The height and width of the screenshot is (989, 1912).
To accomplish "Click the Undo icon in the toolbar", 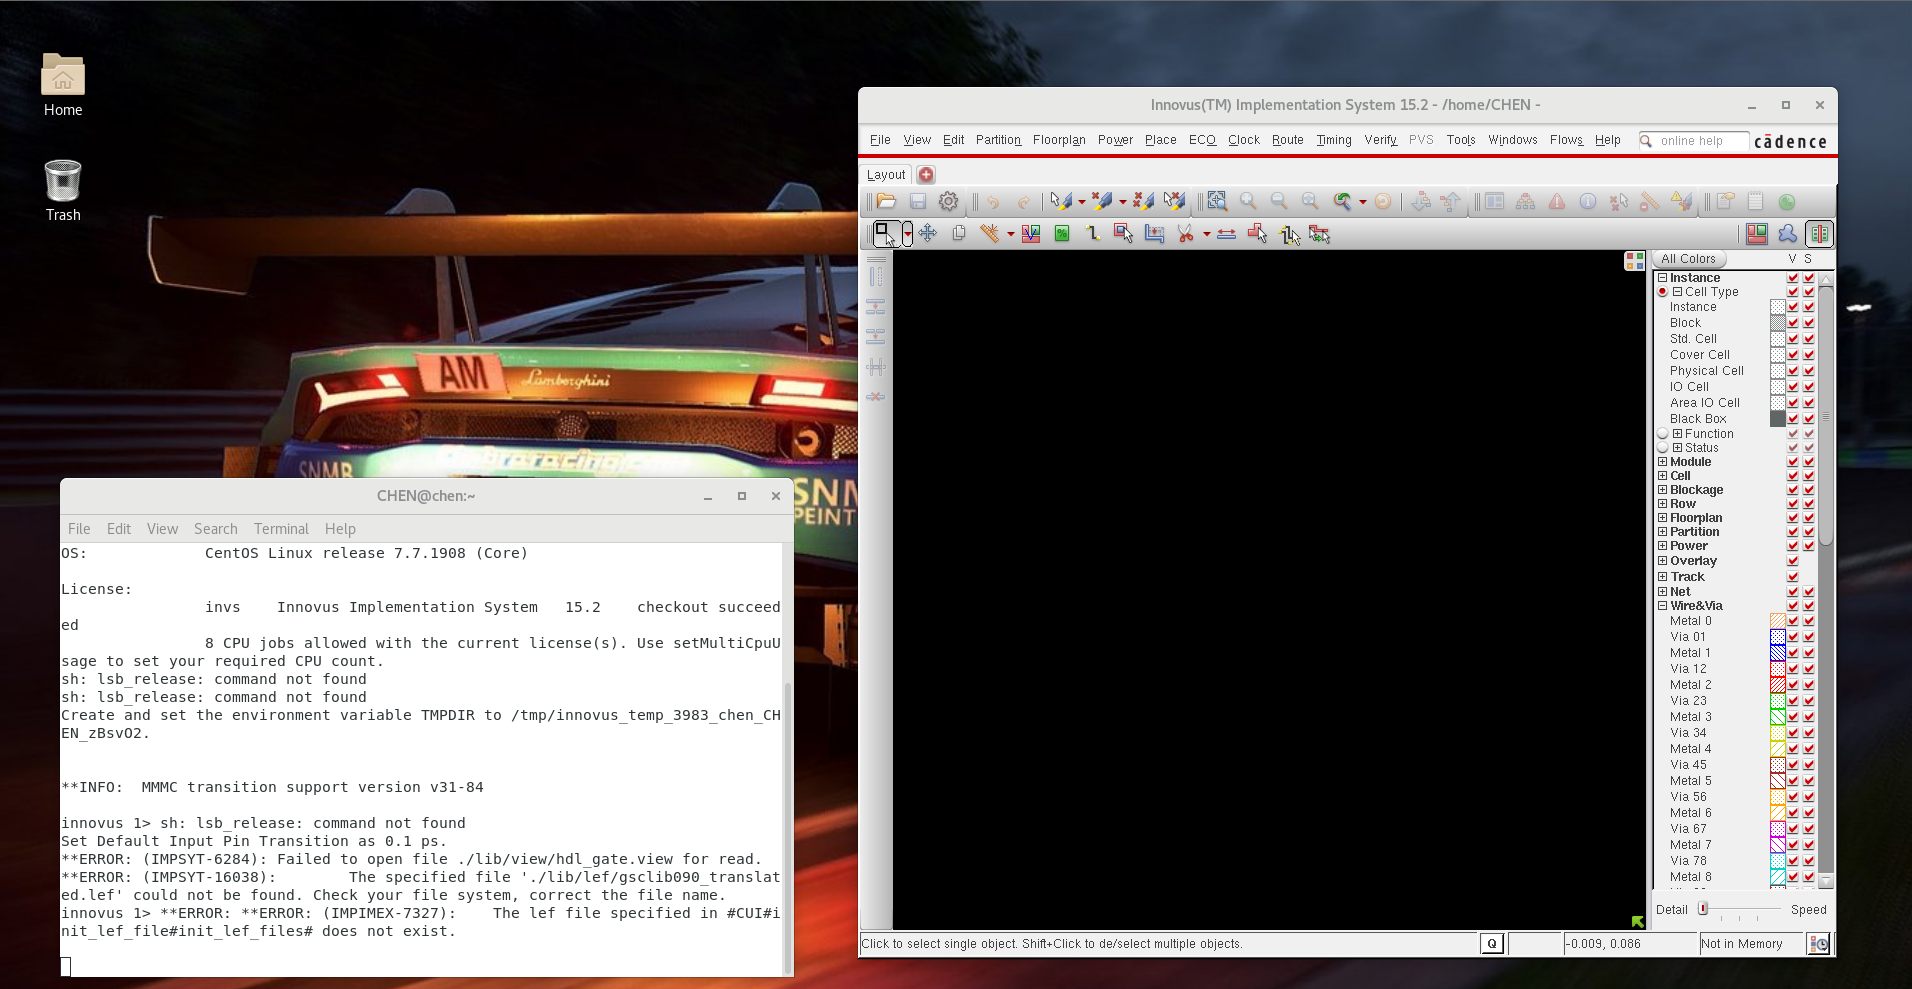I will (992, 202).
